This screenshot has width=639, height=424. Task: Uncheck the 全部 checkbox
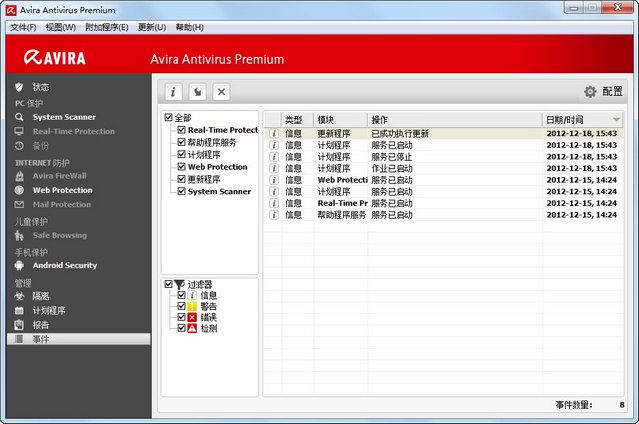[x=169, y=118]
